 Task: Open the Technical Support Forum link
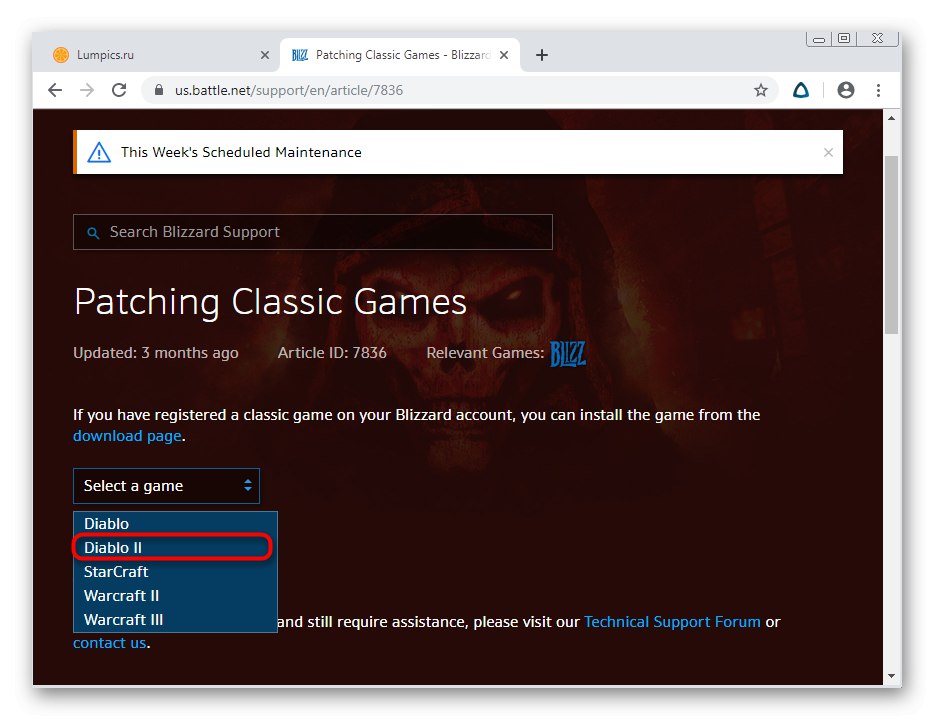(673, 622)
